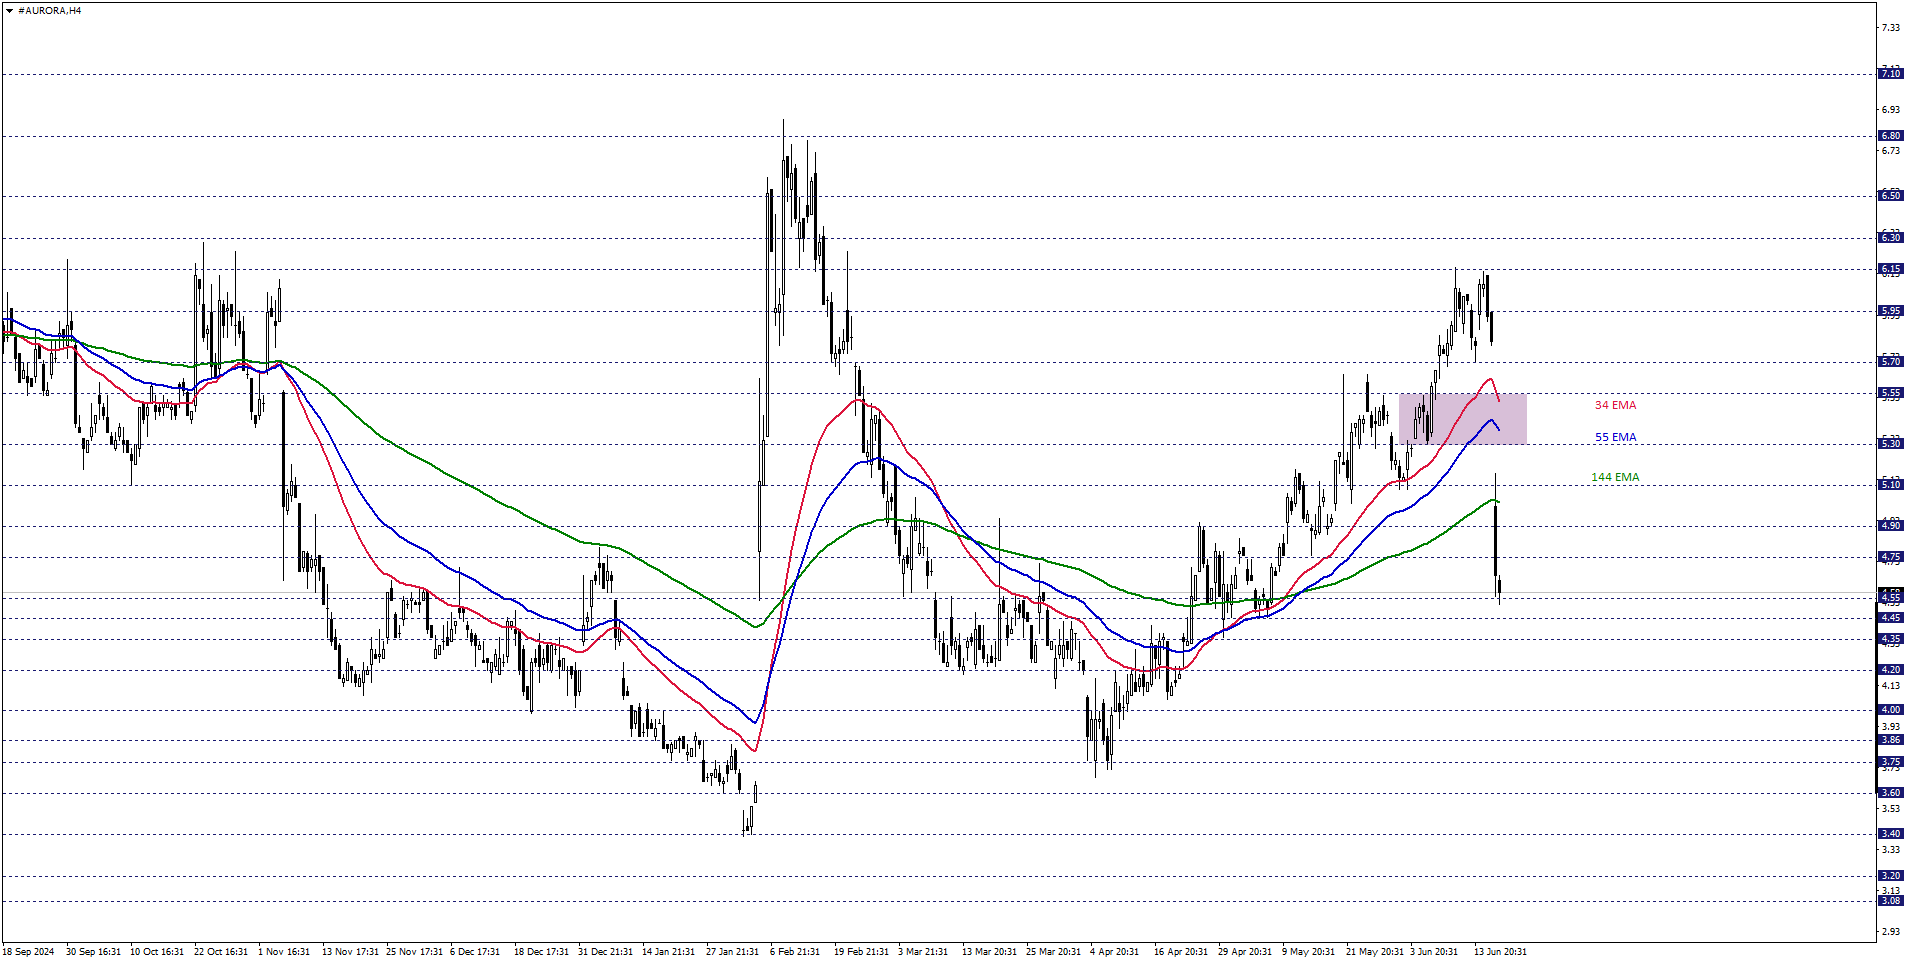Click the 3.60 price level label

(1890, 793)
